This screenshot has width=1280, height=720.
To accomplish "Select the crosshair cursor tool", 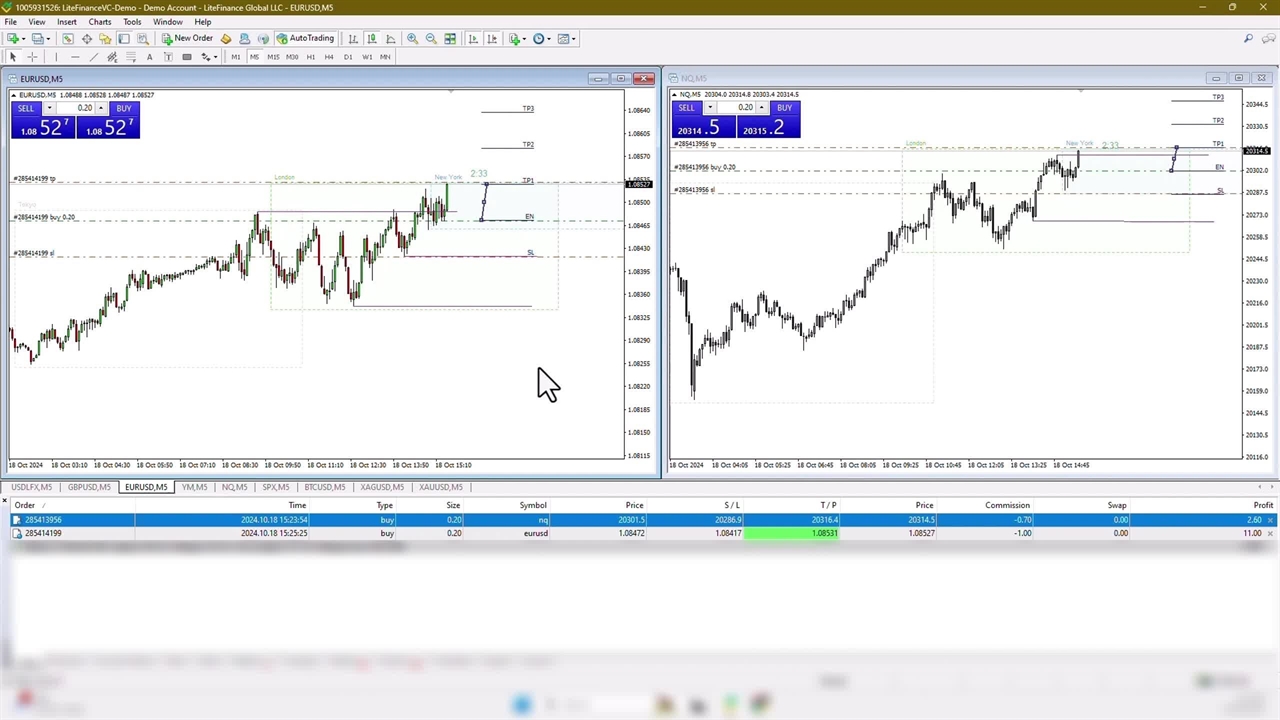I will [32, 57].
